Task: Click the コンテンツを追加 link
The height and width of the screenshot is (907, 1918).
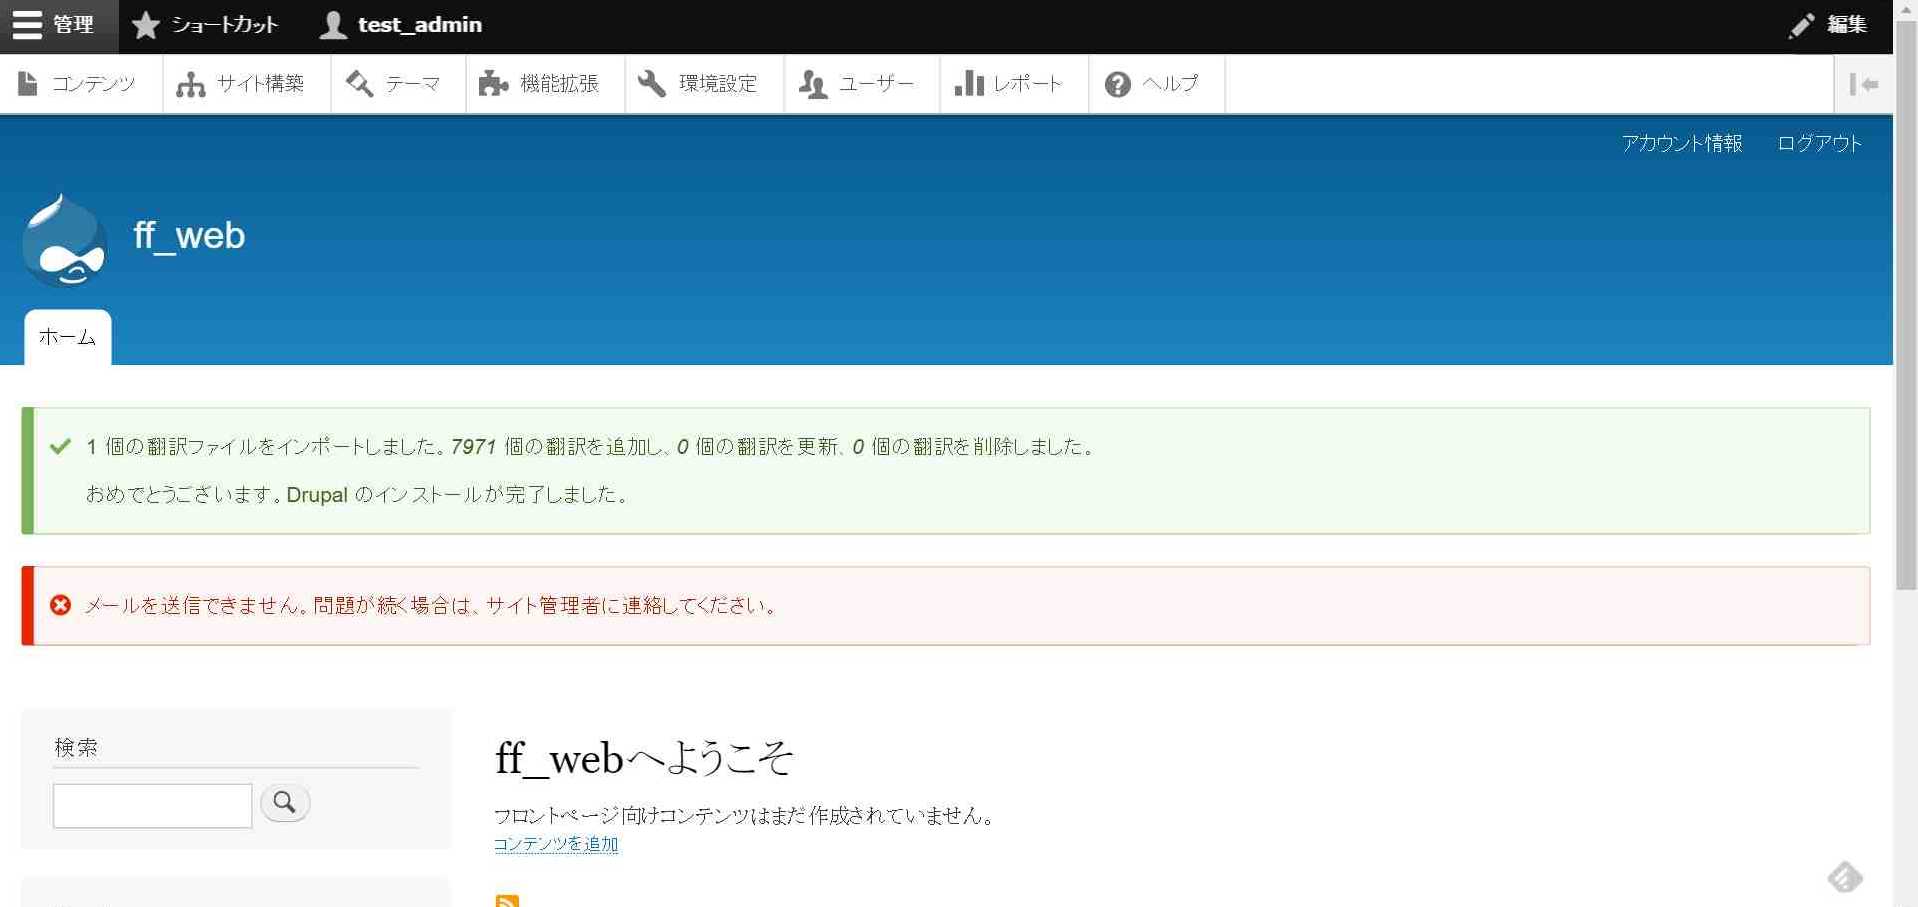Action: pyautogui.click(x=556, y=845)
